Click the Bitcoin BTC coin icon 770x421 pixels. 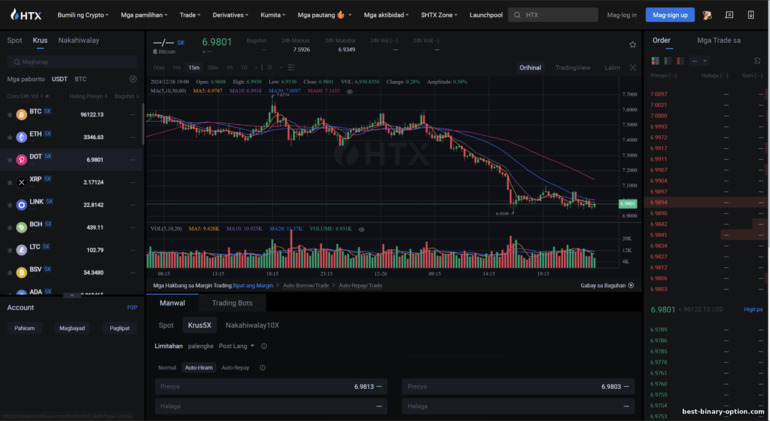coord(21,114)
